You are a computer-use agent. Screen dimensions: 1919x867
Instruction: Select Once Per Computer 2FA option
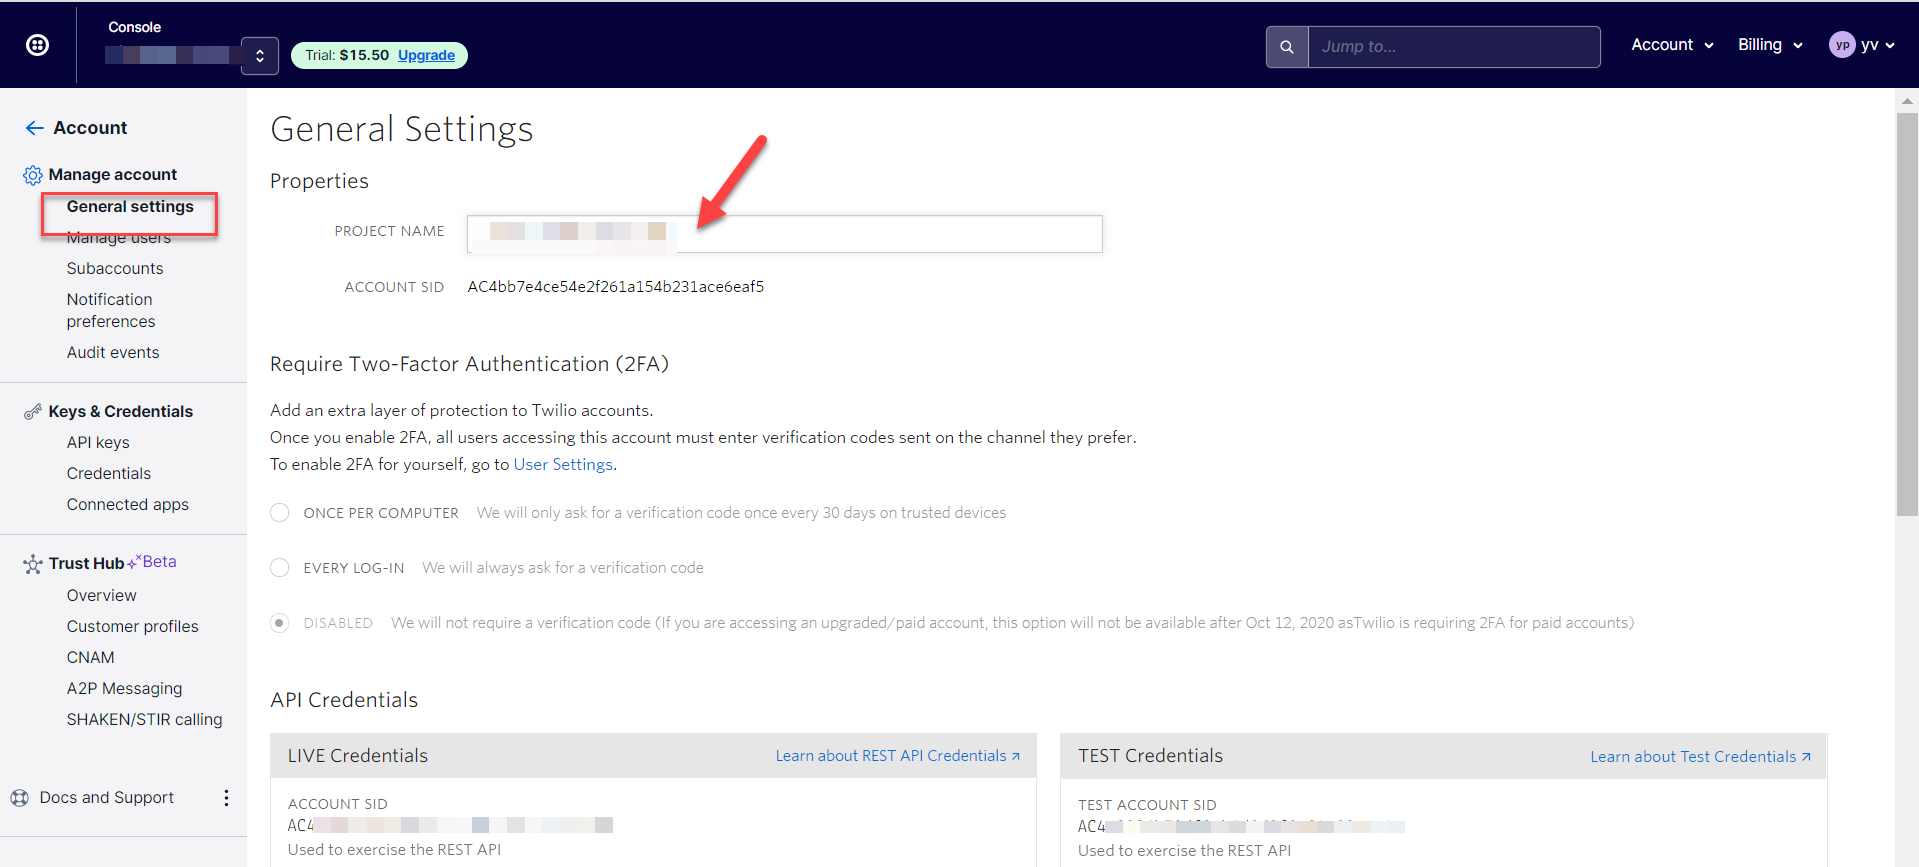click(280, 513)
